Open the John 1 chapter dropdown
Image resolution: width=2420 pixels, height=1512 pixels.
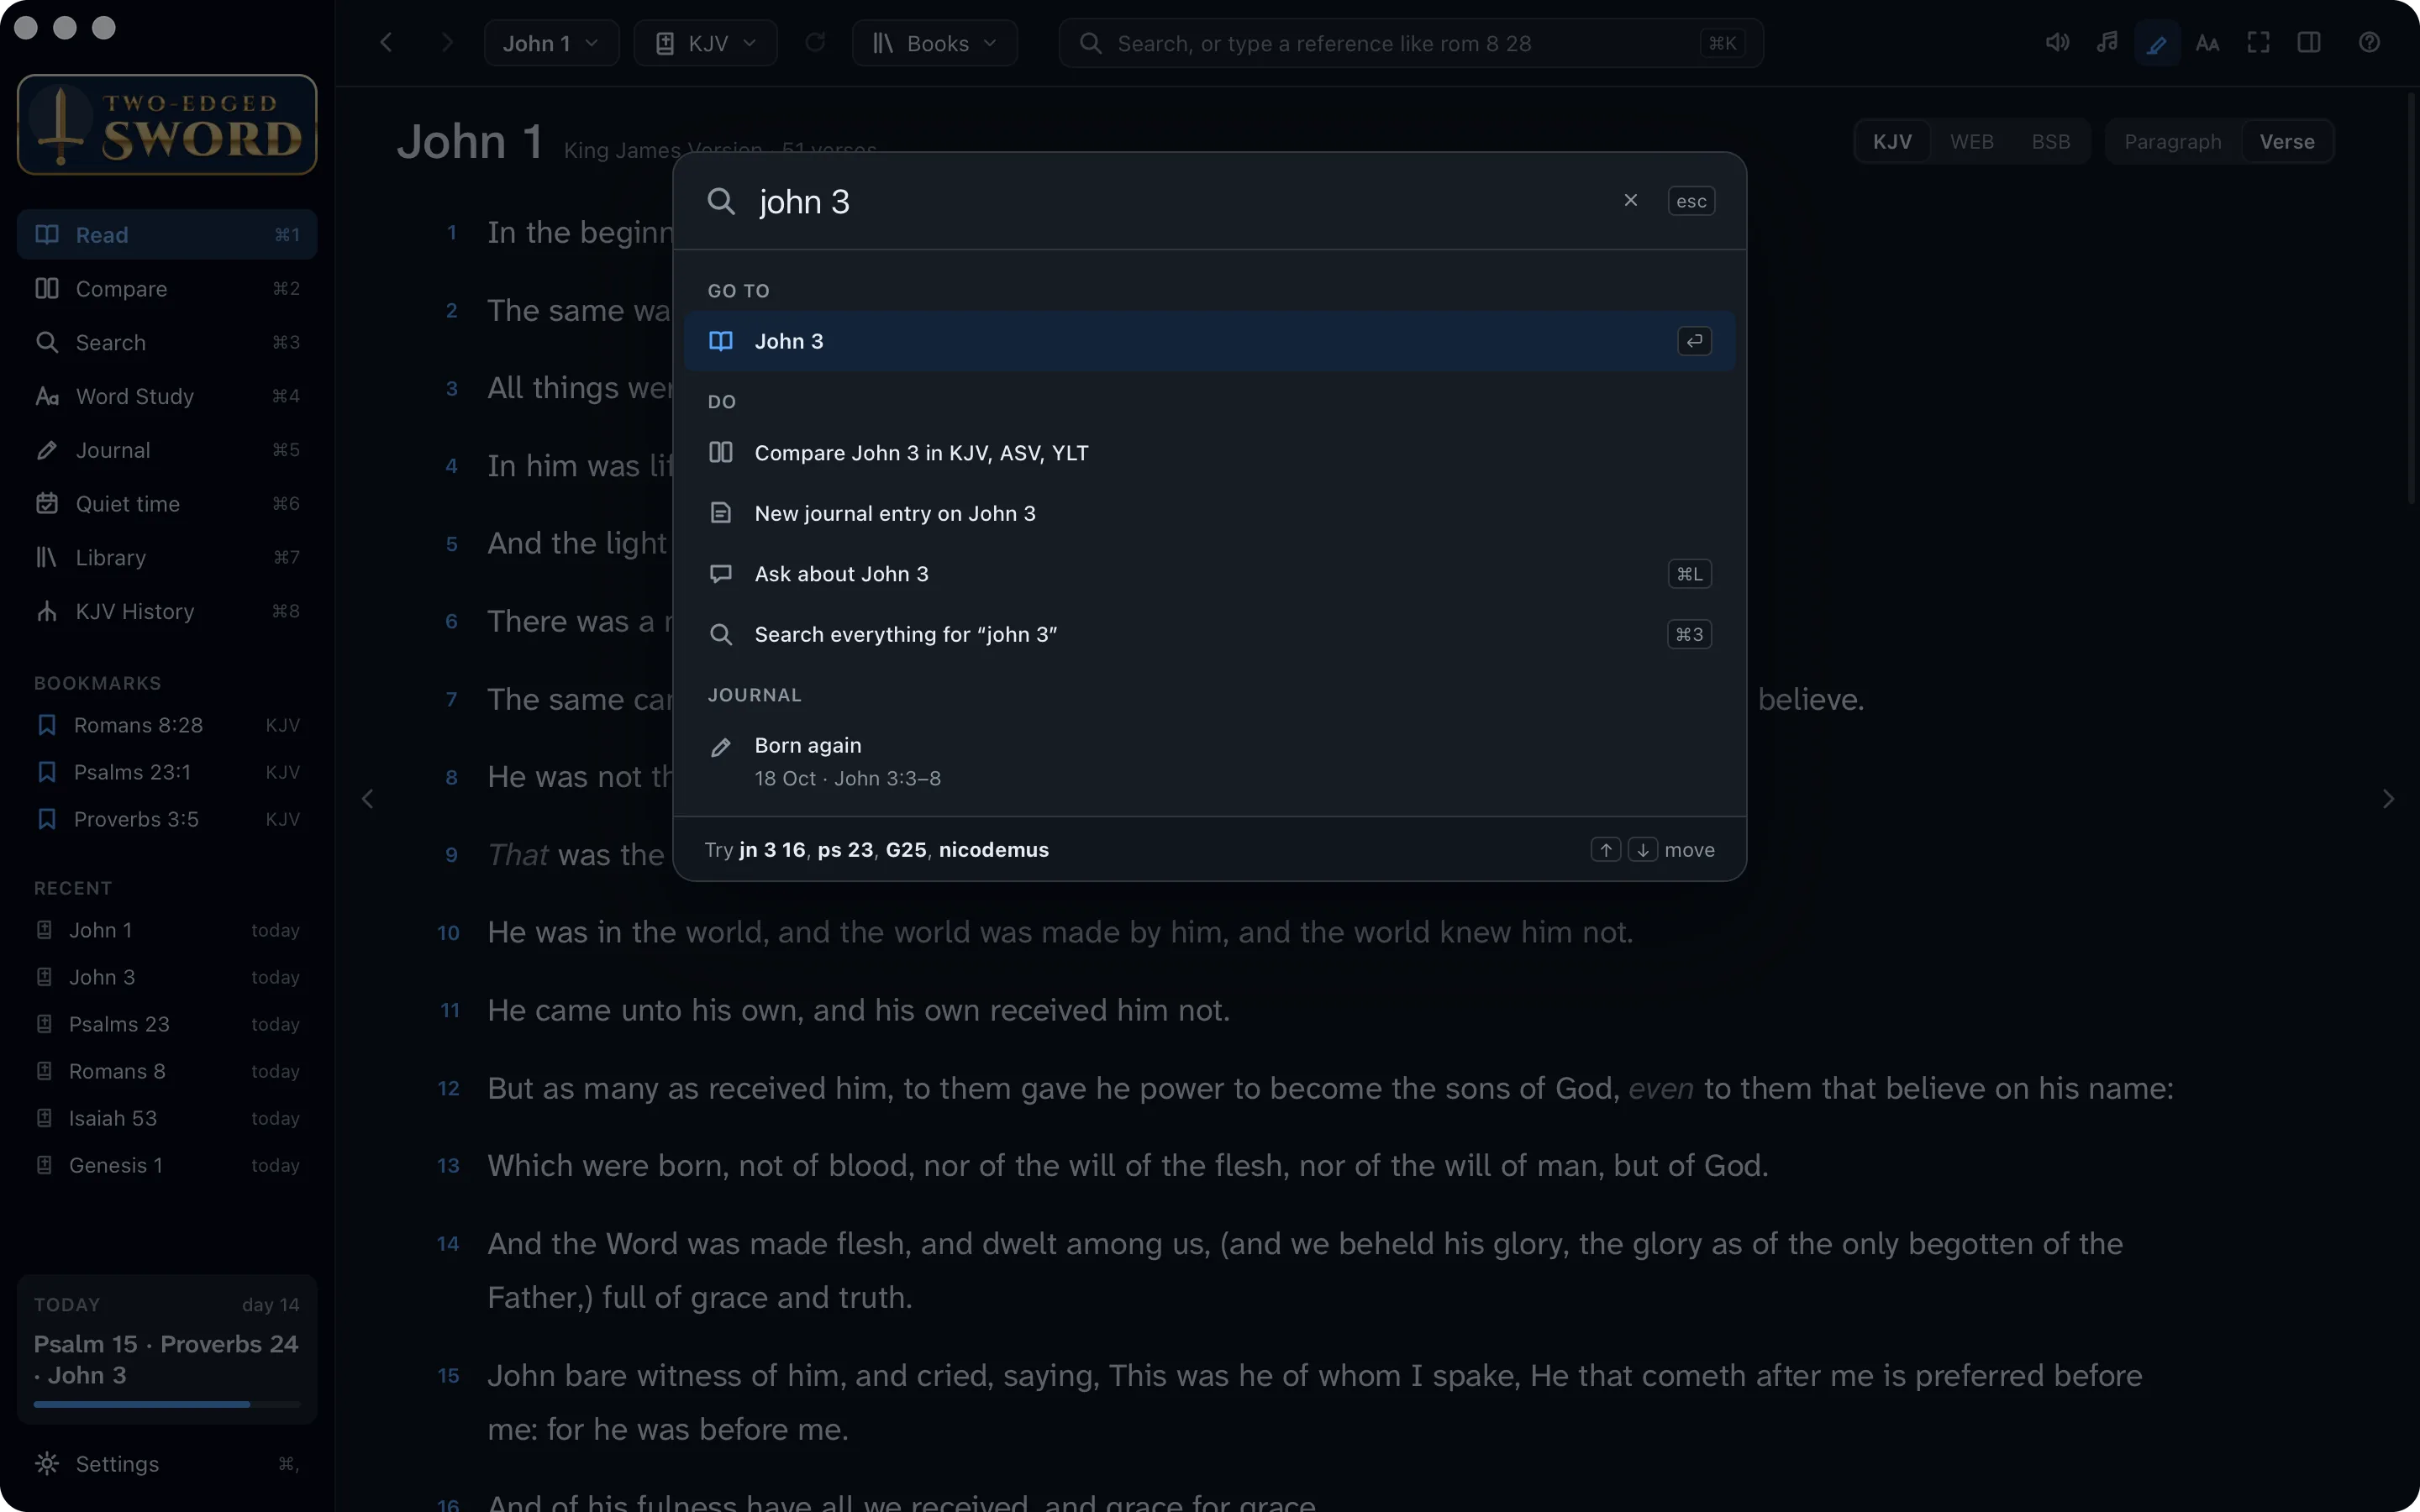(551, 43)
